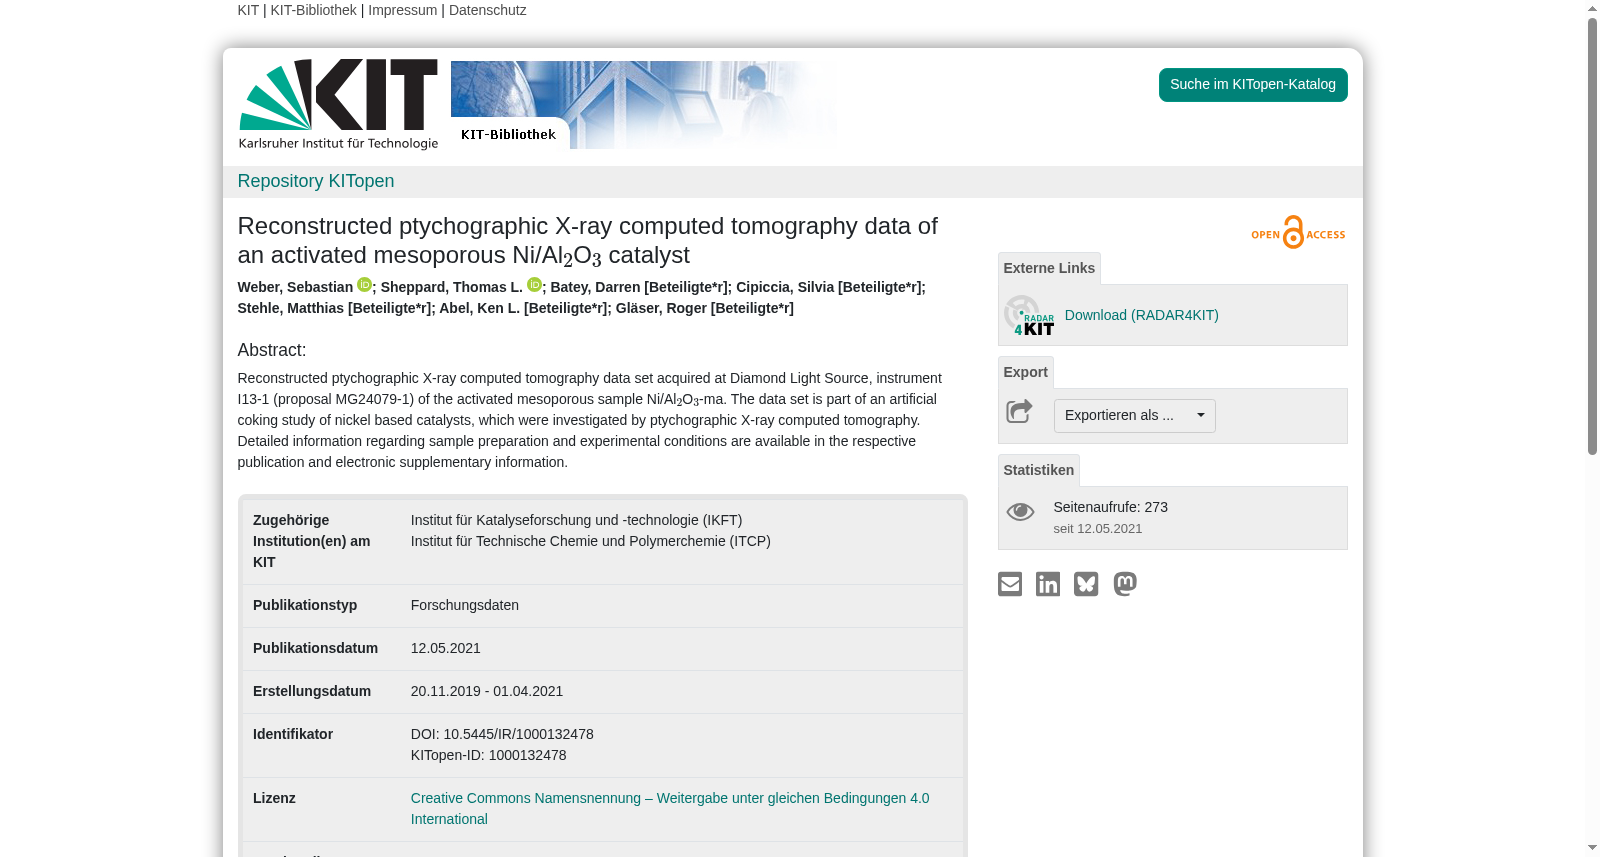
Task: Click the Open Access logo
Action: (x=1298, y=232)
